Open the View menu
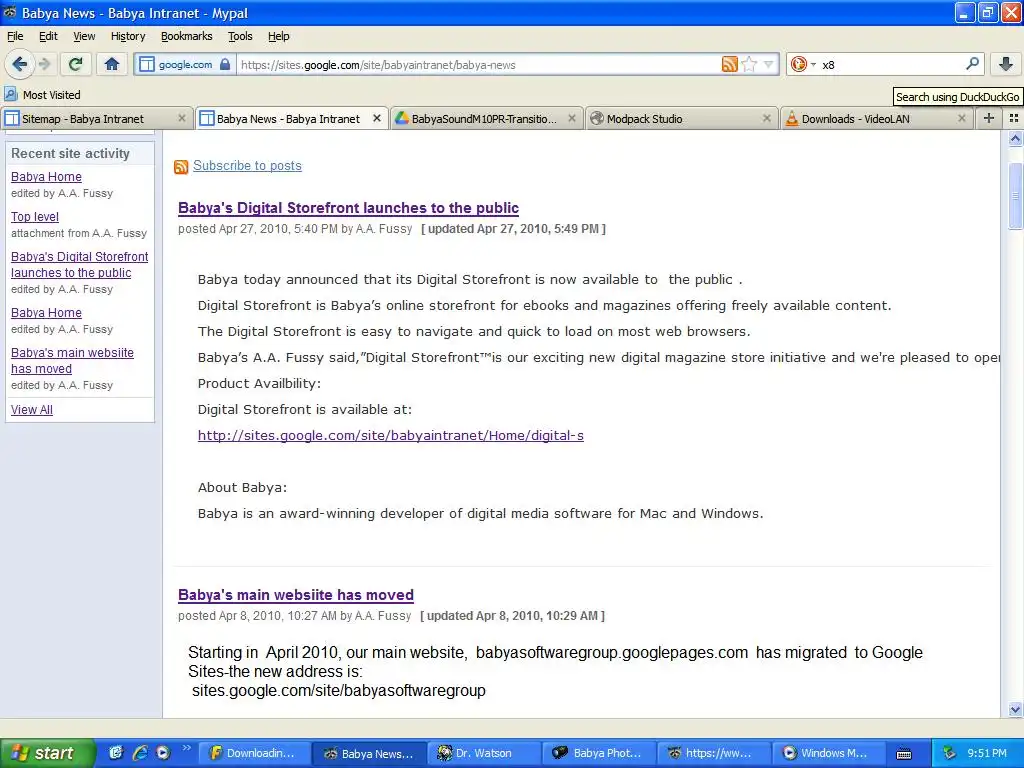 click(x=84, y=36)
